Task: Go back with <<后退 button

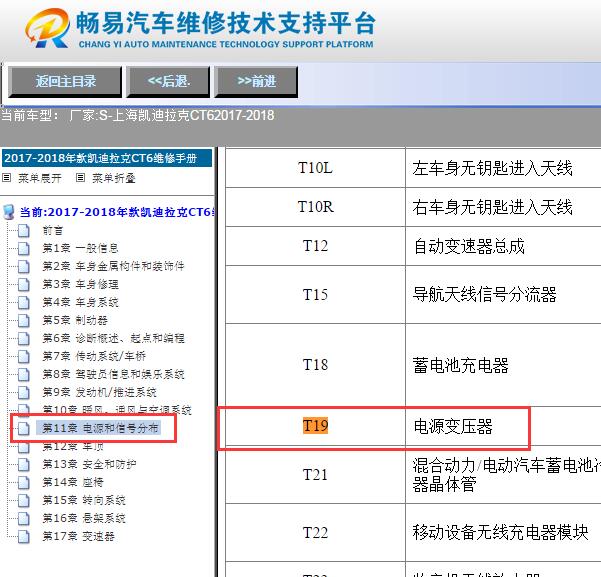Action: pyautogui.click(x=168, y=81)
